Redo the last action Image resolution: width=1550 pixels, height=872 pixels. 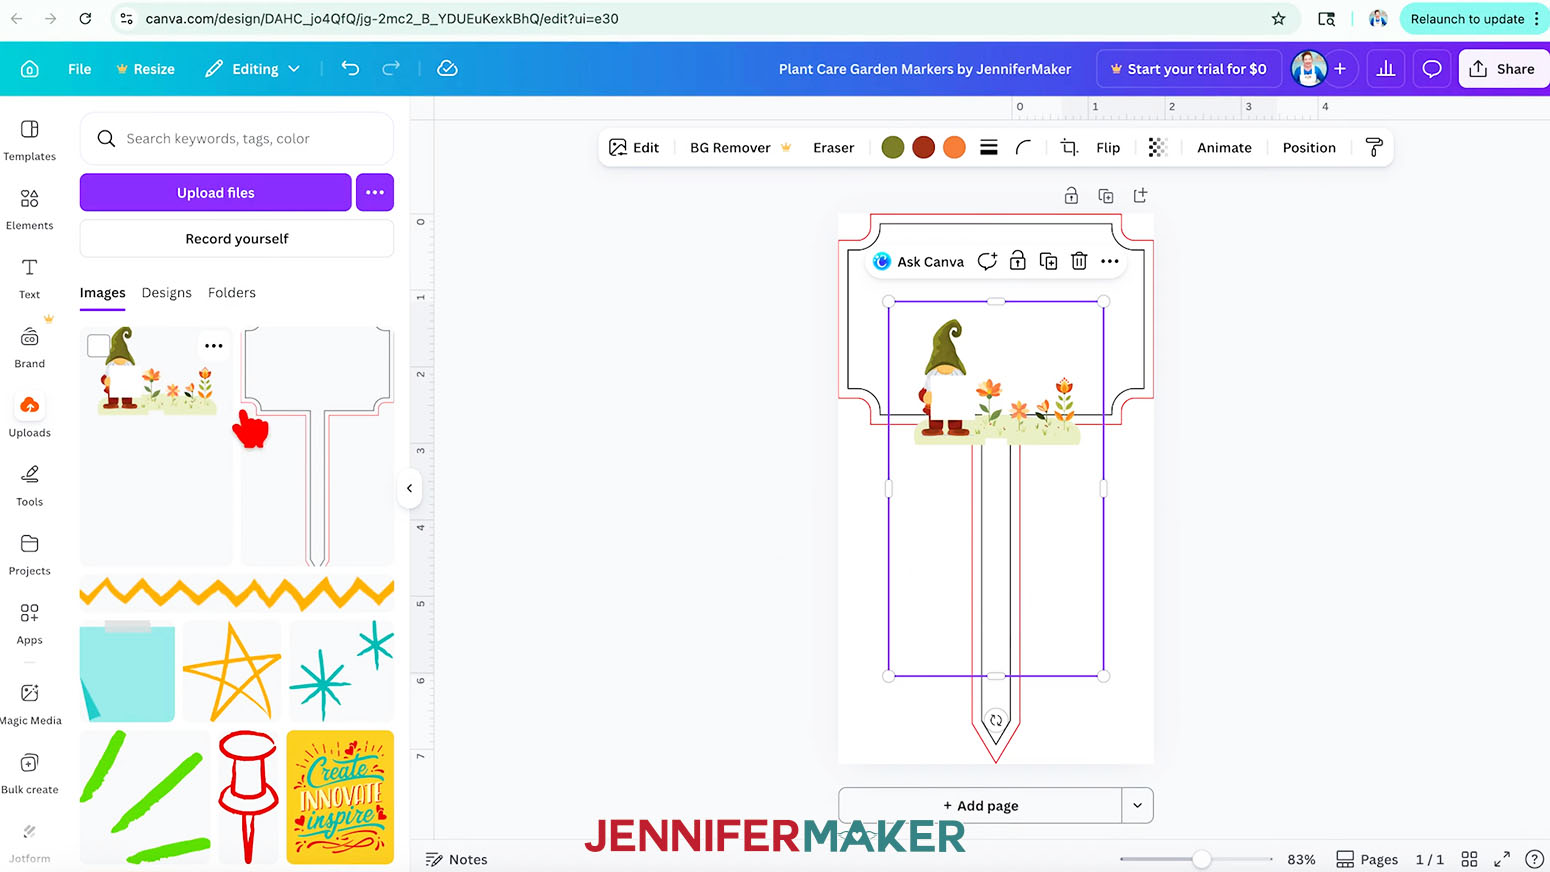pos(391,68)
